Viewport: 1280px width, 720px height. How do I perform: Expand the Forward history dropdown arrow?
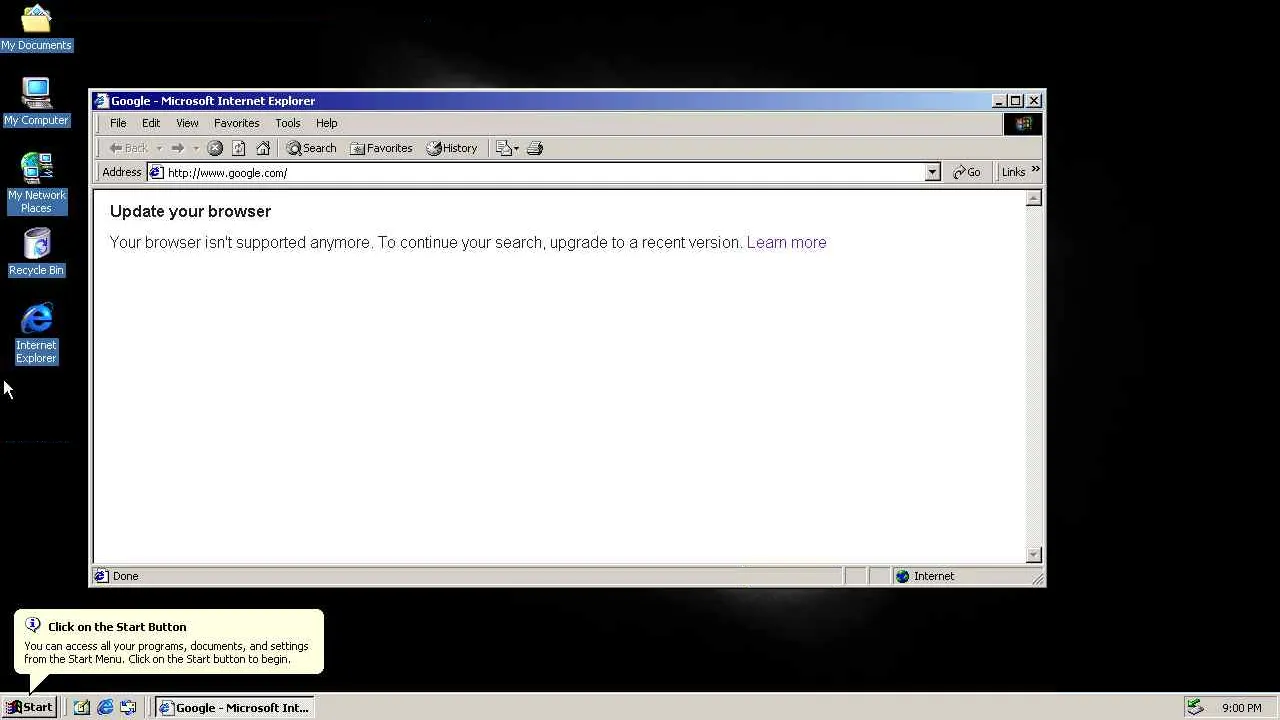pyautogui.click(x=196, y=148)
